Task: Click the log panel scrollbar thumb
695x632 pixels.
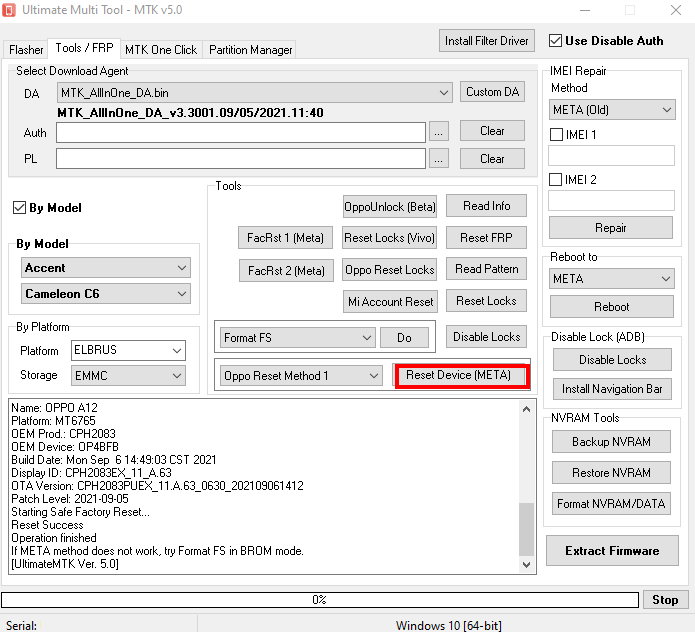Action: (x=526, y=529)
